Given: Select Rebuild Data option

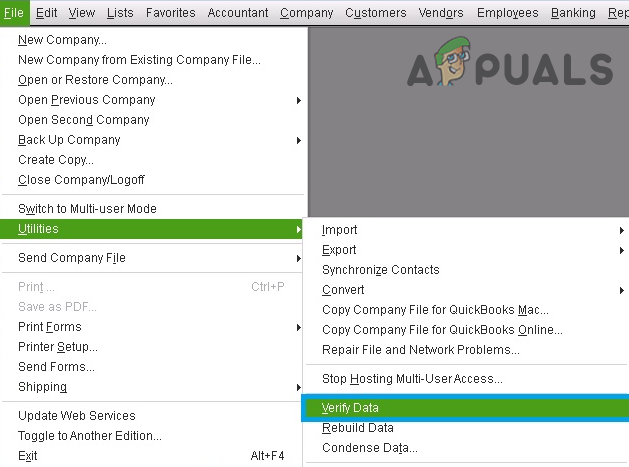Looking at the screenshot, I should [x=357, y=428].
